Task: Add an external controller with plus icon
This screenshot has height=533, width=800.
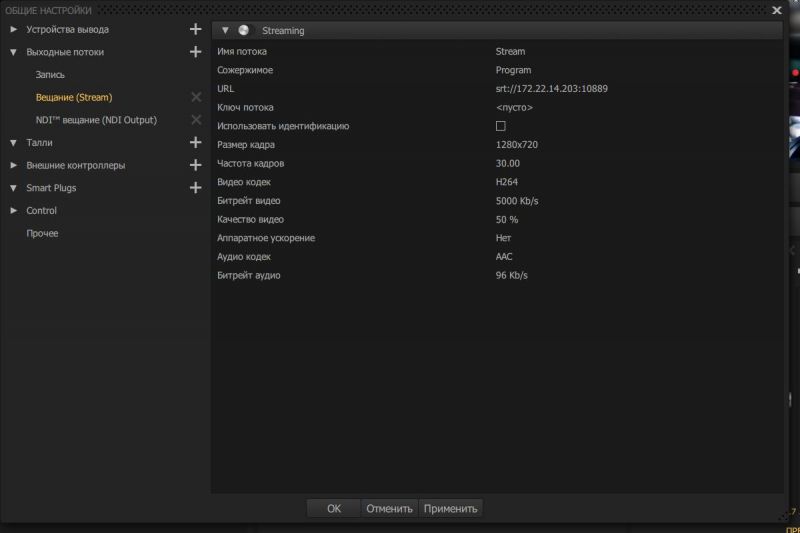Action: tap(195, 165)
